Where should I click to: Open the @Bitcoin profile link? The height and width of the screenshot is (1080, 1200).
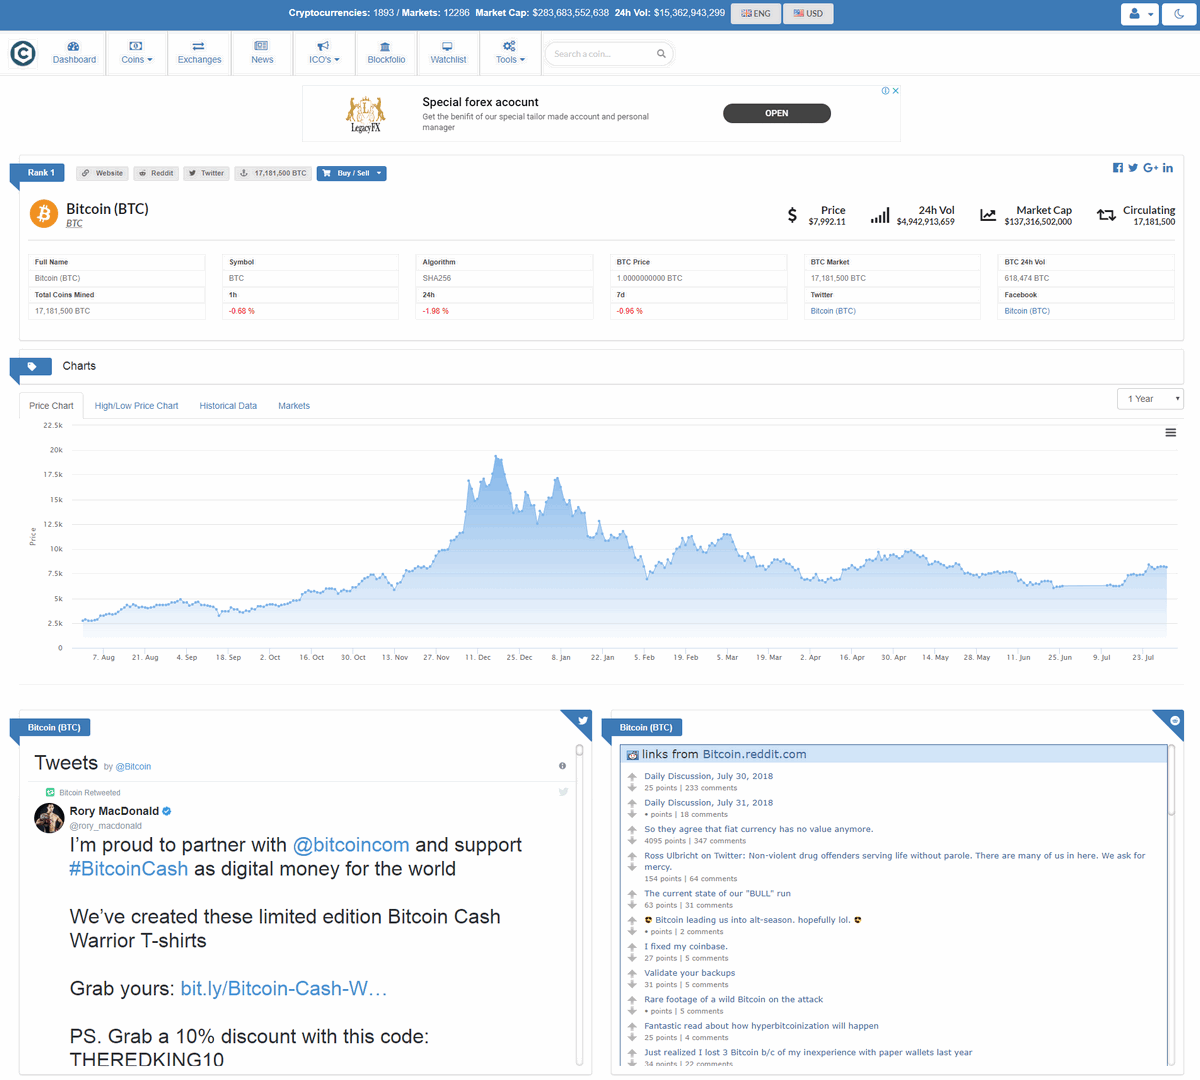click(133, 767)
